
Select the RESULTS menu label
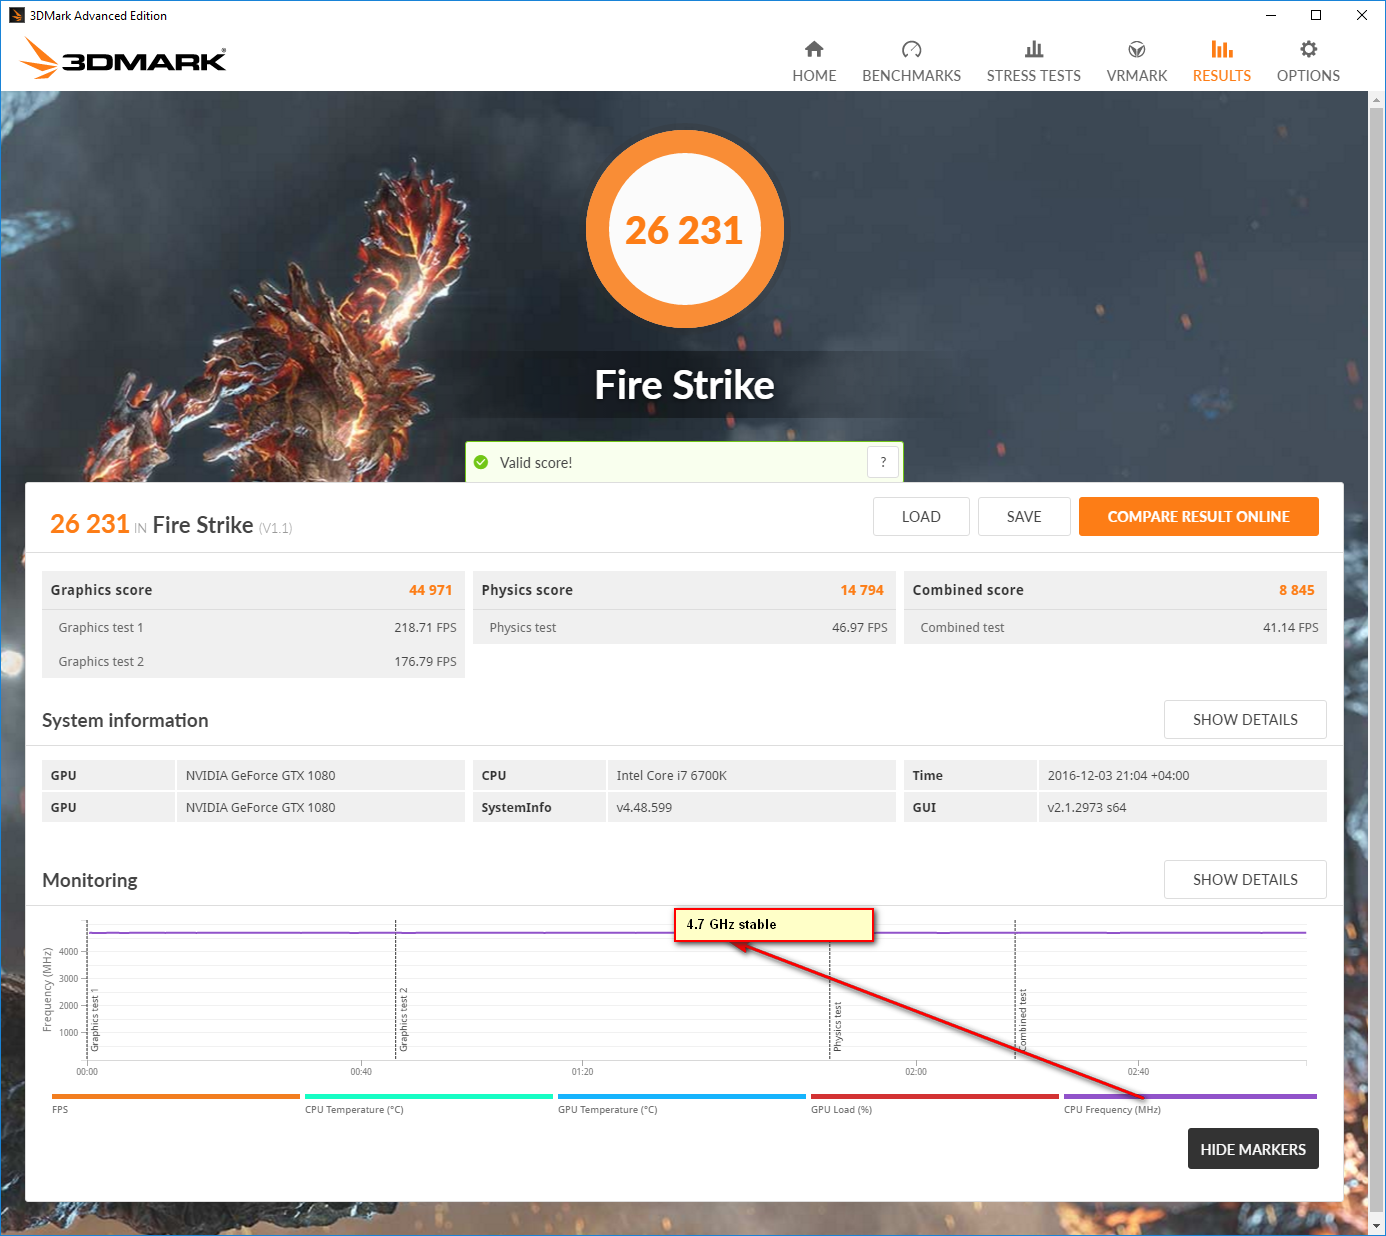click(1222, 76)
